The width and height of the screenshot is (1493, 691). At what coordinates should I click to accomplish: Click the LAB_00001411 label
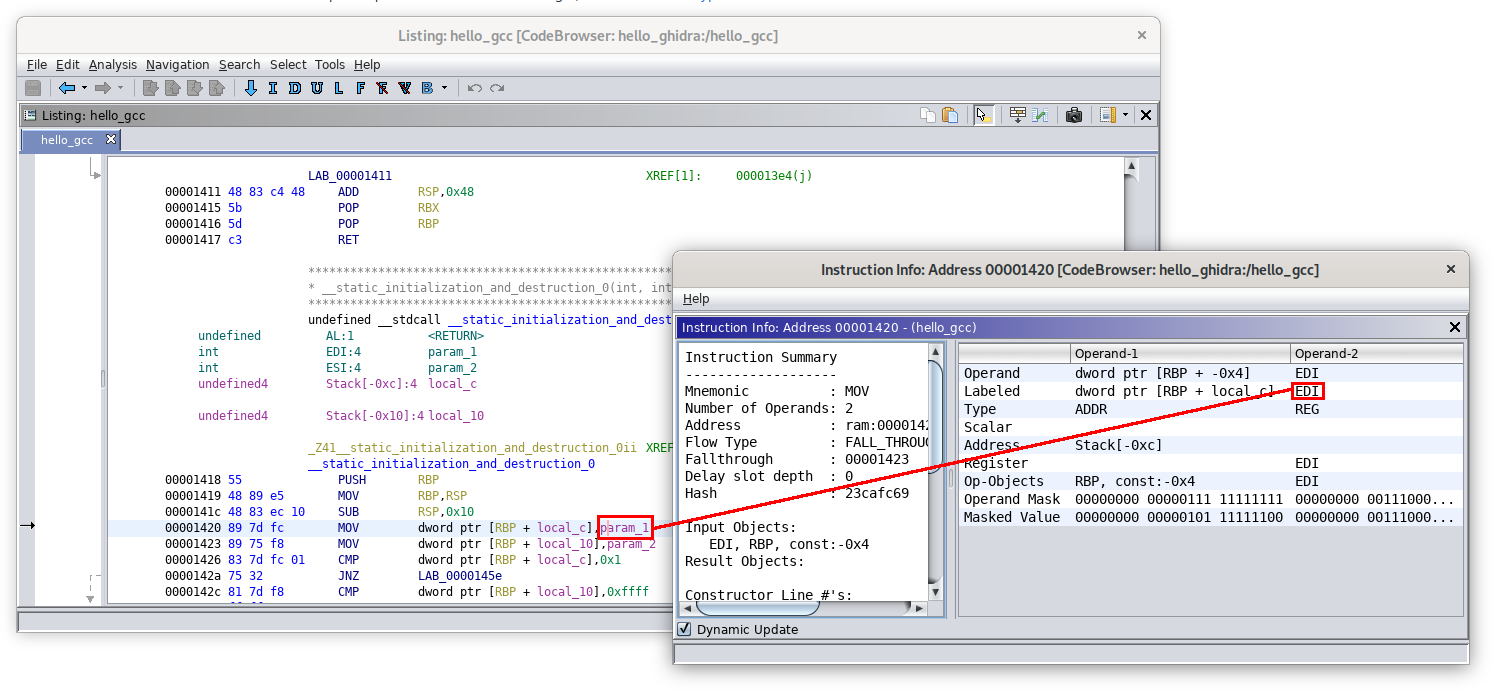pos(350,175)
